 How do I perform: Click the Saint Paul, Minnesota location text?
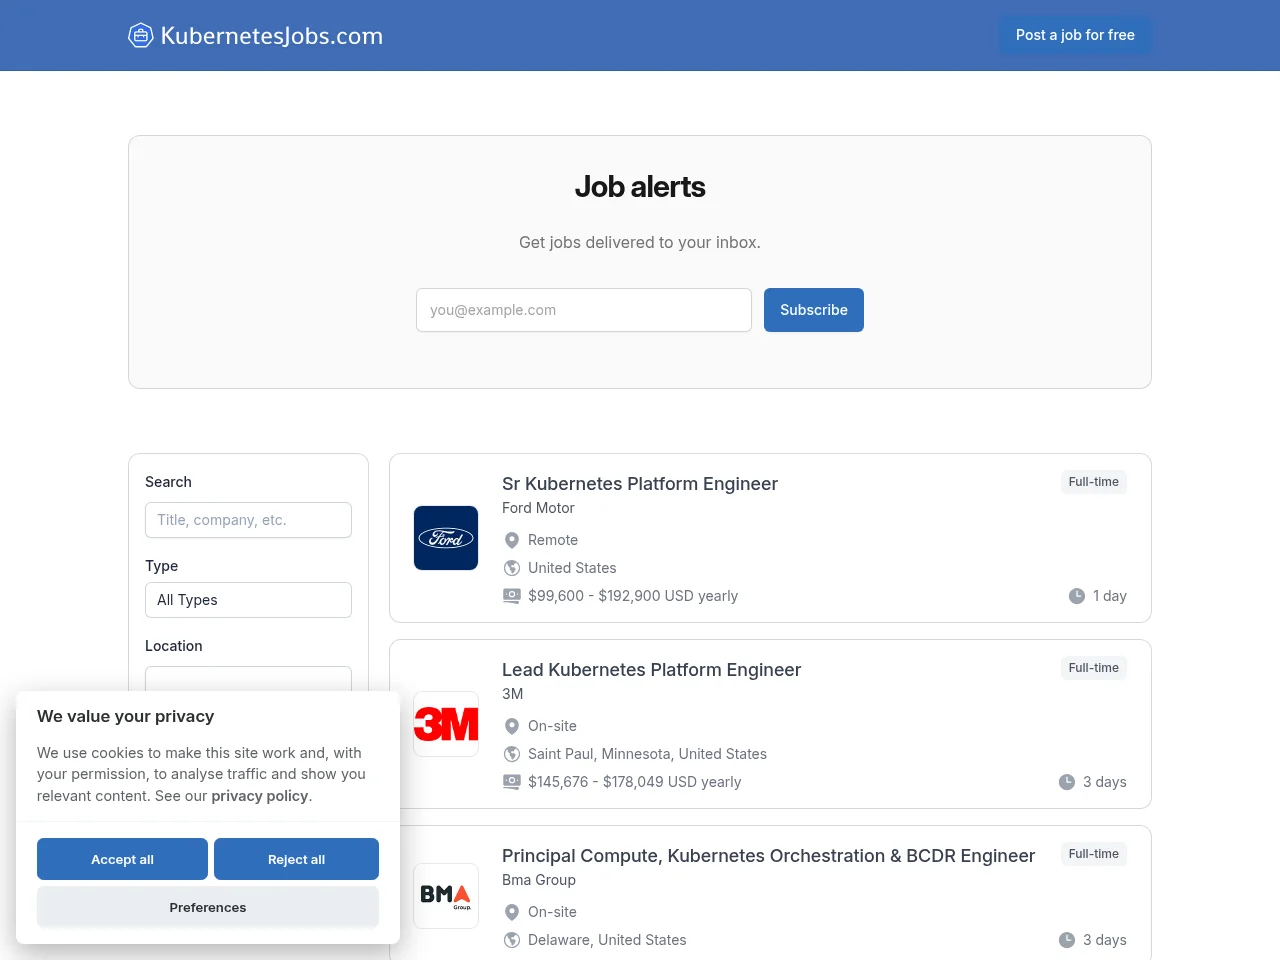click(x=647, y=754)
